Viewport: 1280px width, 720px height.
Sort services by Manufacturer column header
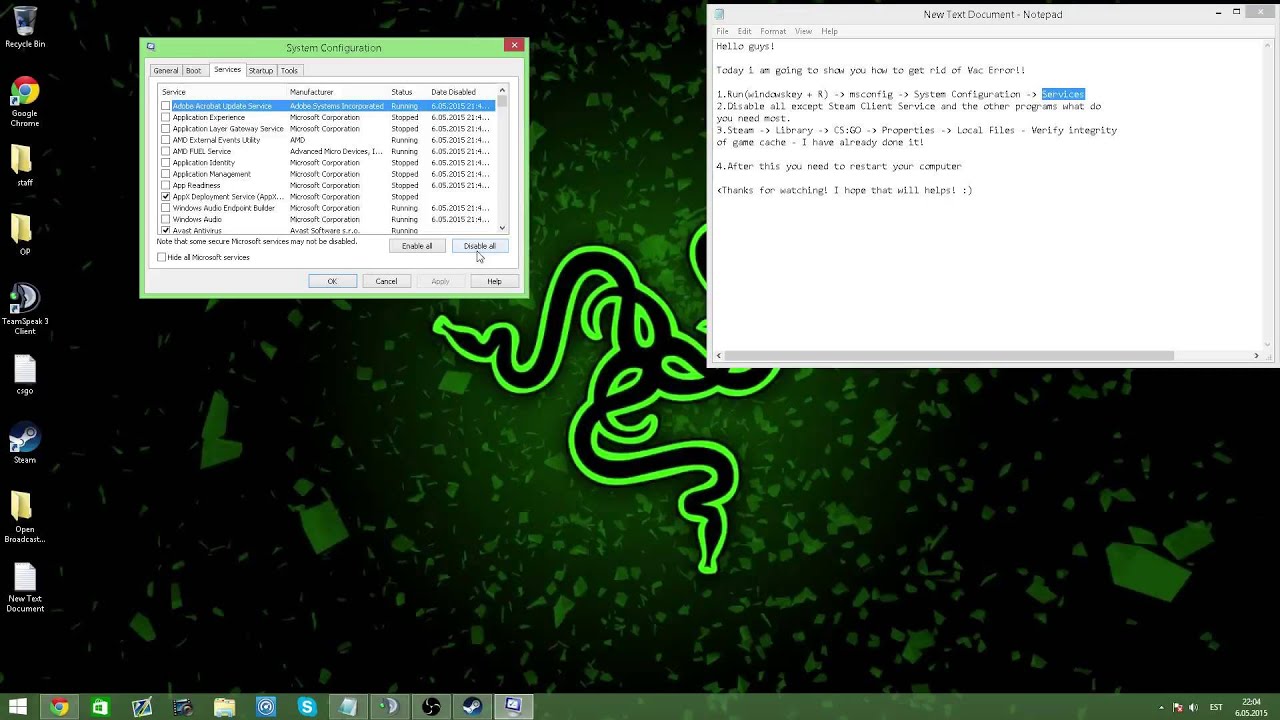(338, 92)
